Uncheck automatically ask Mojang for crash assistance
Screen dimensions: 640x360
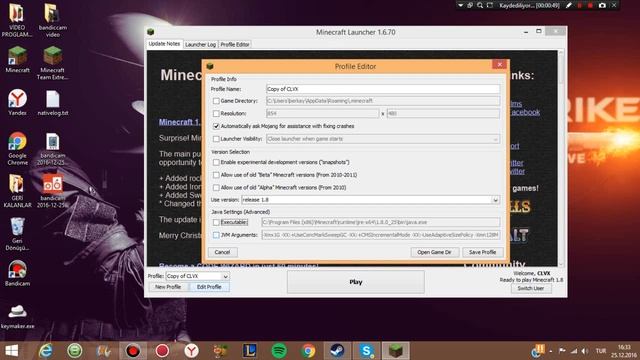pyautogui.click(x=216, y=126)
